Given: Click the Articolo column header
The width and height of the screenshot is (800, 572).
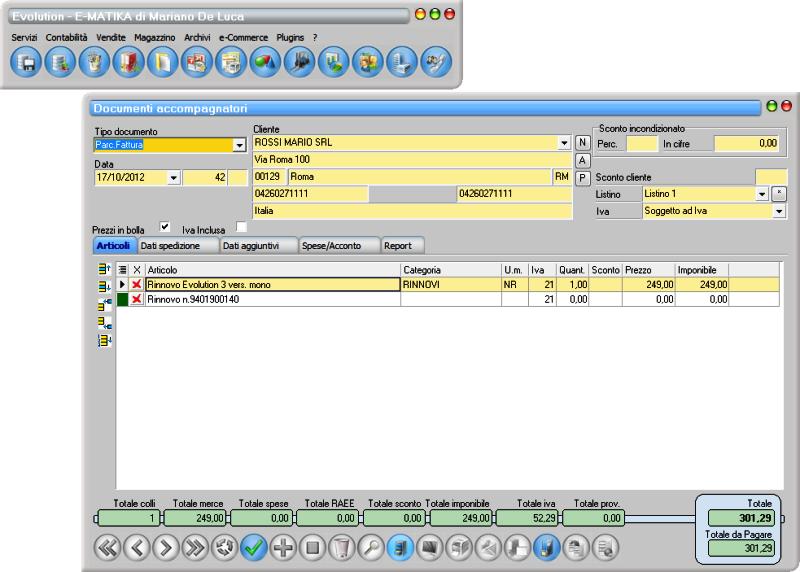Looking at the screenshot, I should click(x=272, y=270).
